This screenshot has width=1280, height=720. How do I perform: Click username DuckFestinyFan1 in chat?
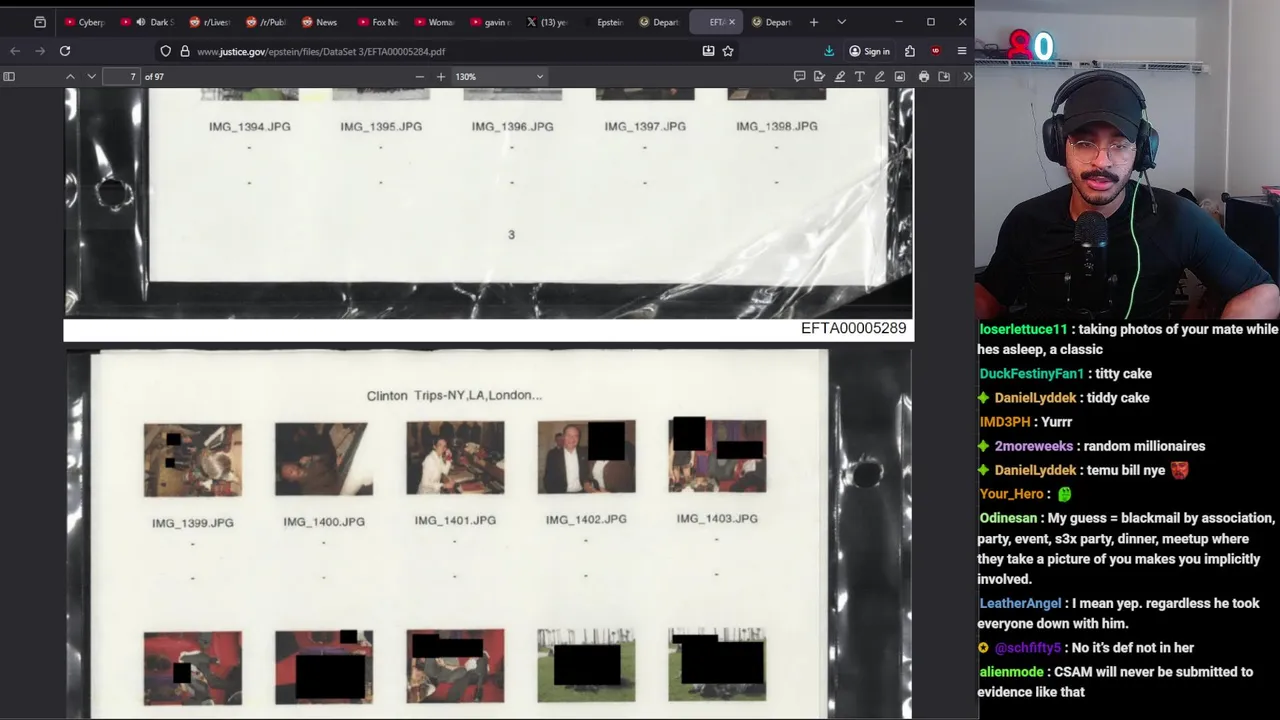1031,373
